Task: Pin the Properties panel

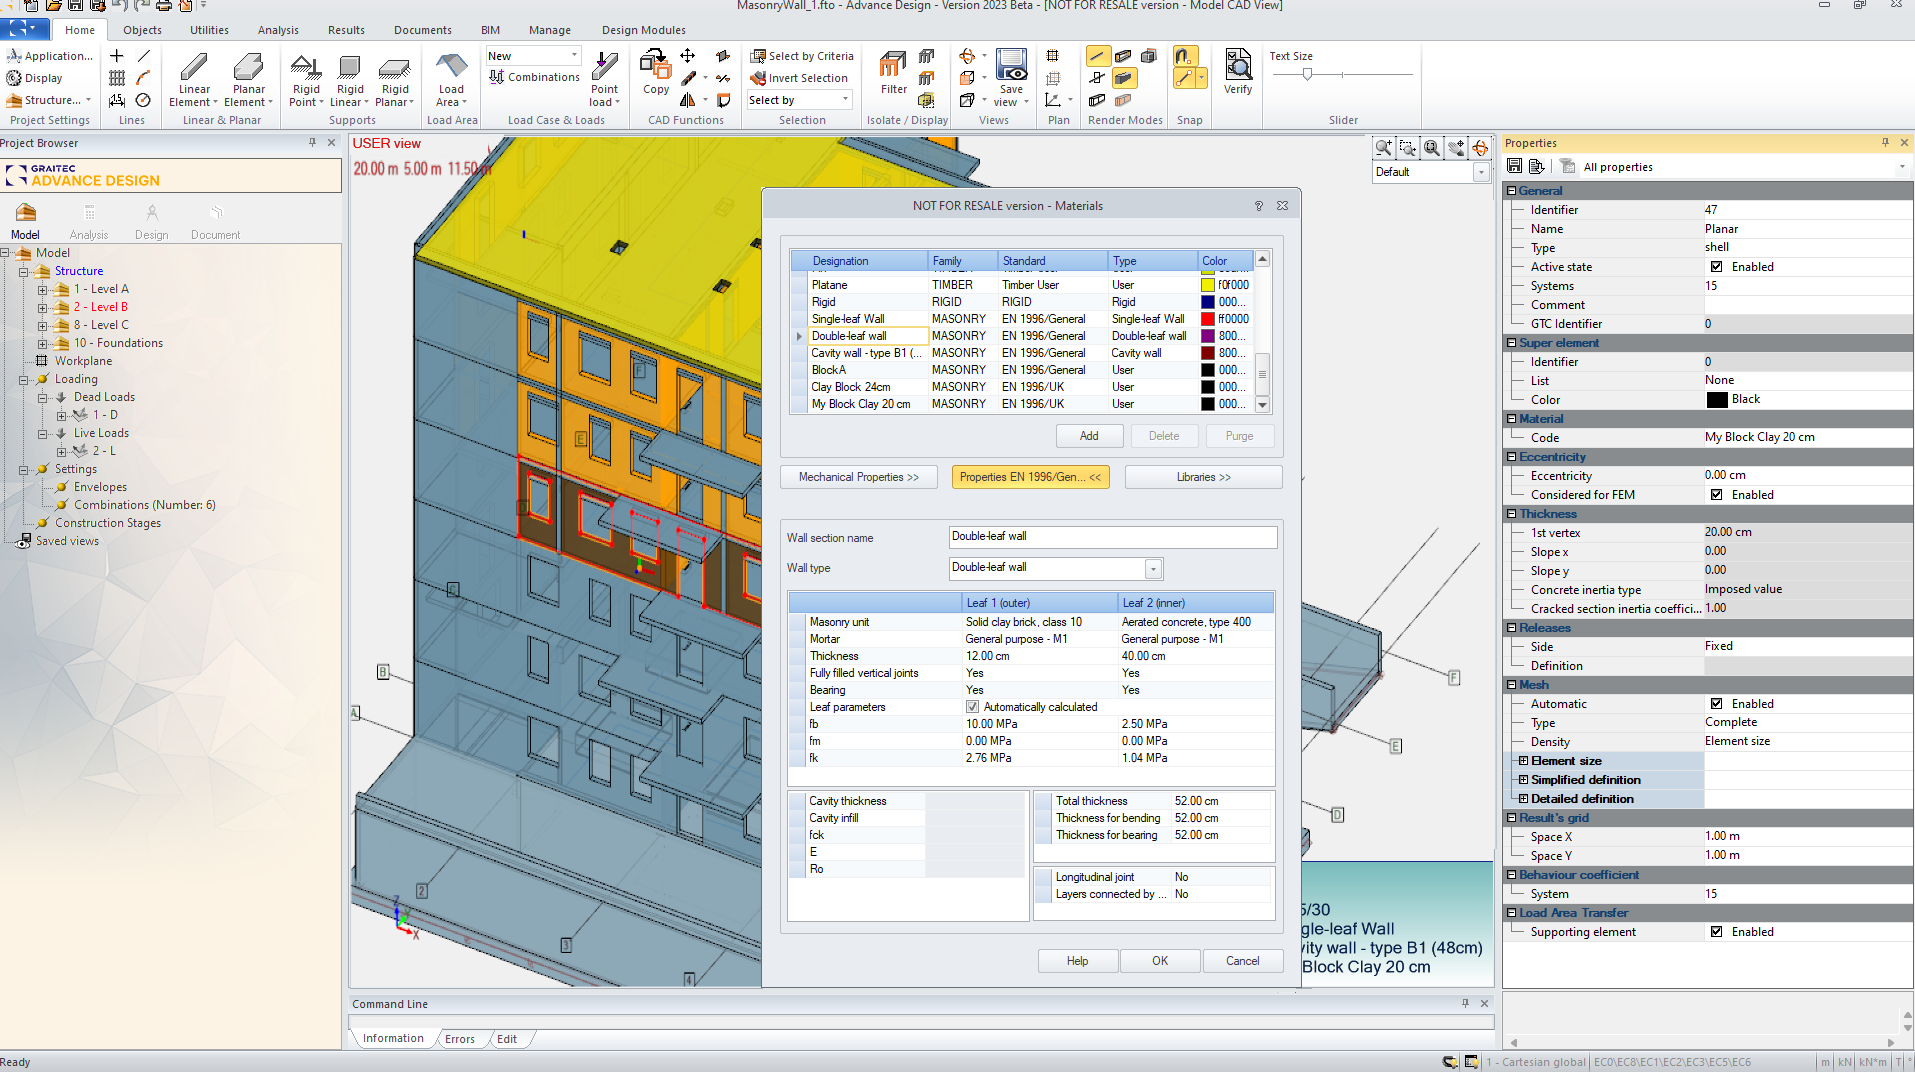Action: 1885,143
